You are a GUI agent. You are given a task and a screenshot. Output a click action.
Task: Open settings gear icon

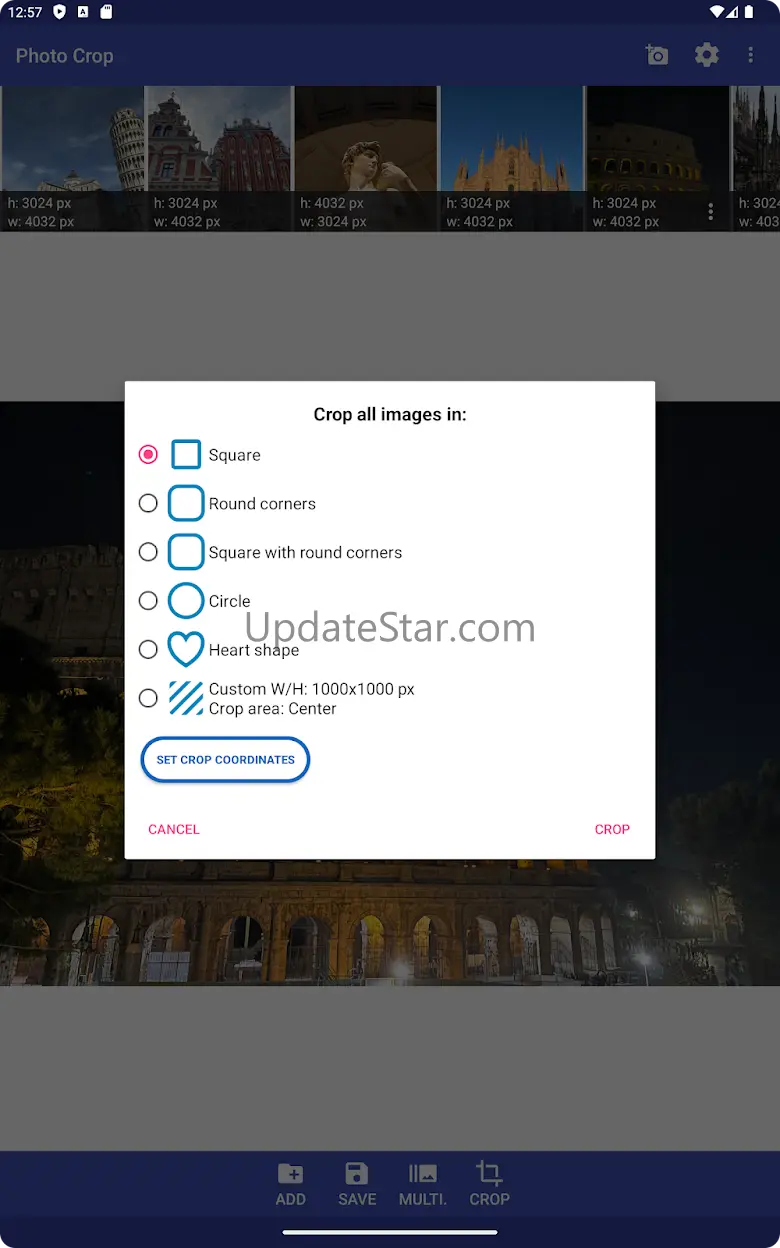coord(707,55)
